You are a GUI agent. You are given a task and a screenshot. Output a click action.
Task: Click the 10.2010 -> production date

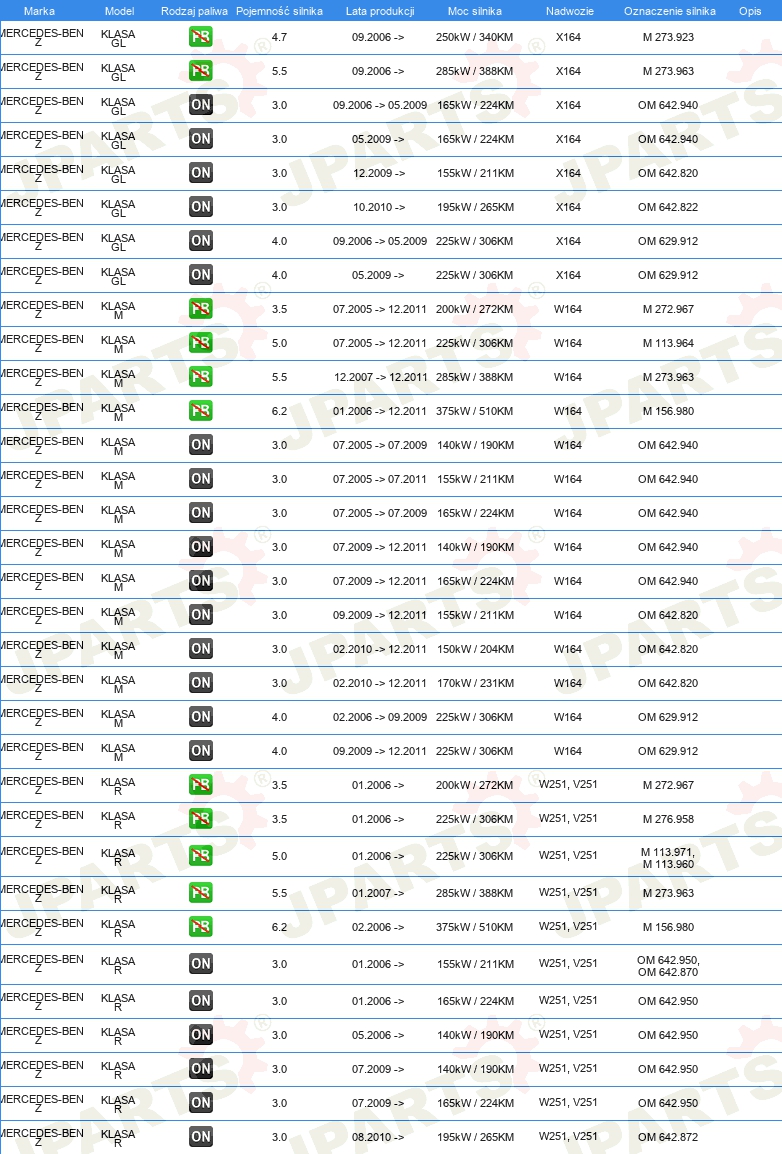[x=379, y=207]
